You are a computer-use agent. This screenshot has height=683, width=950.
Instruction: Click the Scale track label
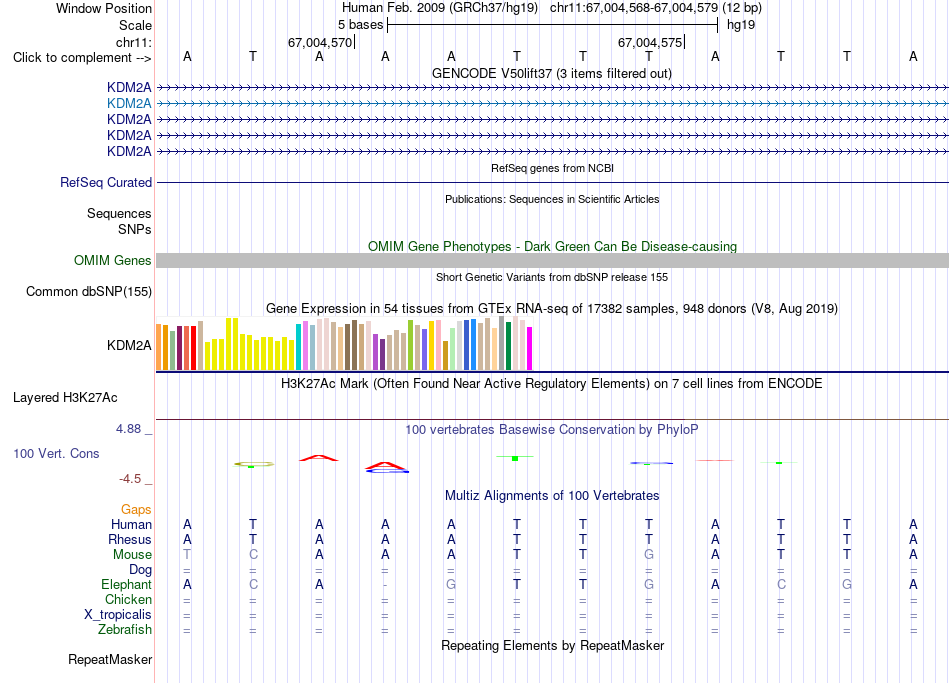click(x=135, y=25)
